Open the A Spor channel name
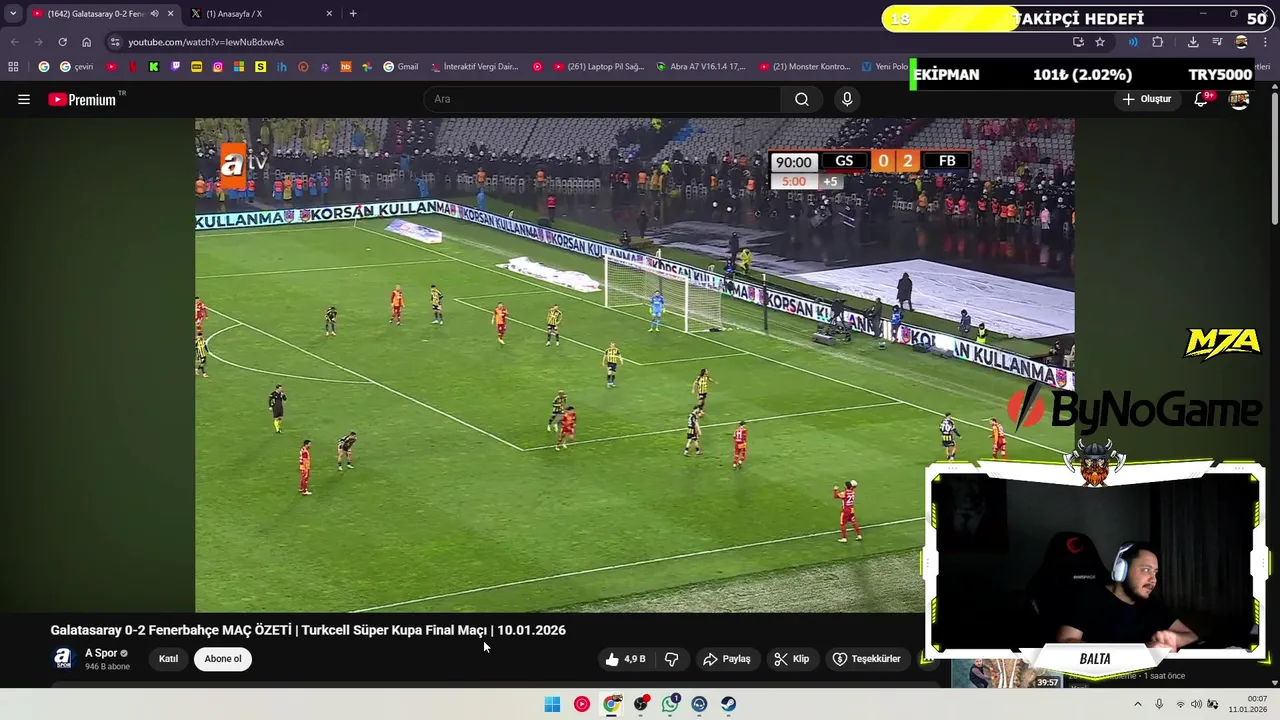The height and width of the screenshot is (720, 1280). tap(101, 653)
